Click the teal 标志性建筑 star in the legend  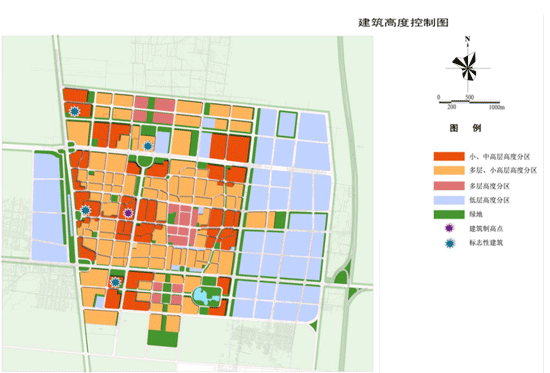(x=450, y=243)
